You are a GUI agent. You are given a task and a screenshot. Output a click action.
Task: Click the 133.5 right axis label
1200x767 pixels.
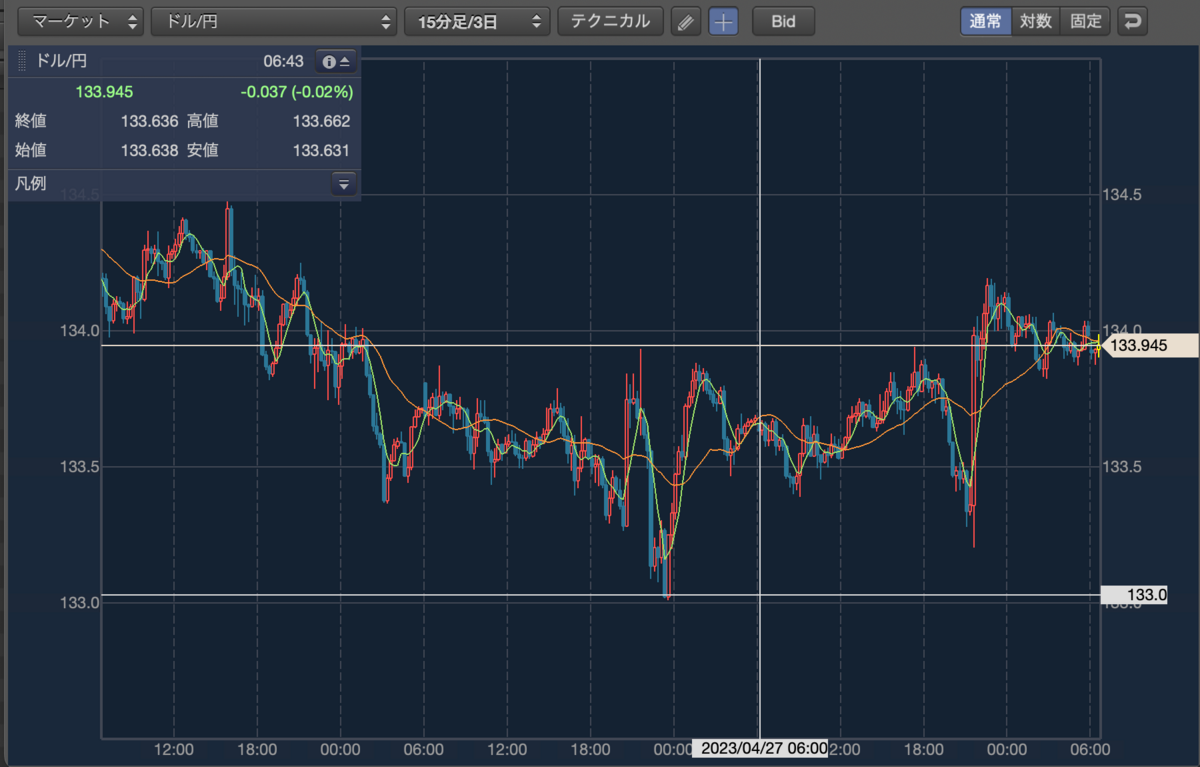click(1121, 467)
